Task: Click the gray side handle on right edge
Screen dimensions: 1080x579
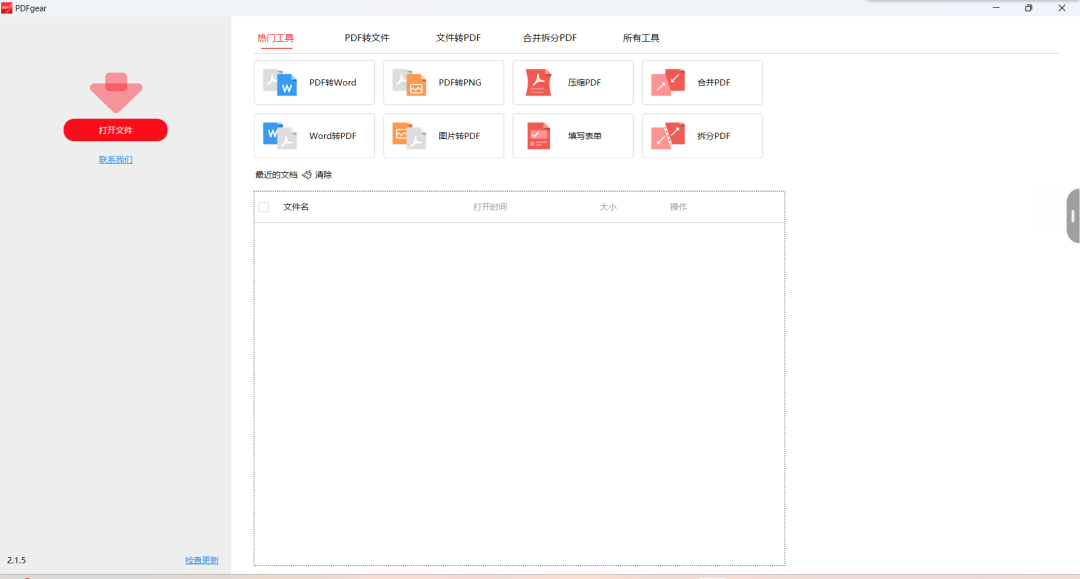Action: tap(1073, 215)
